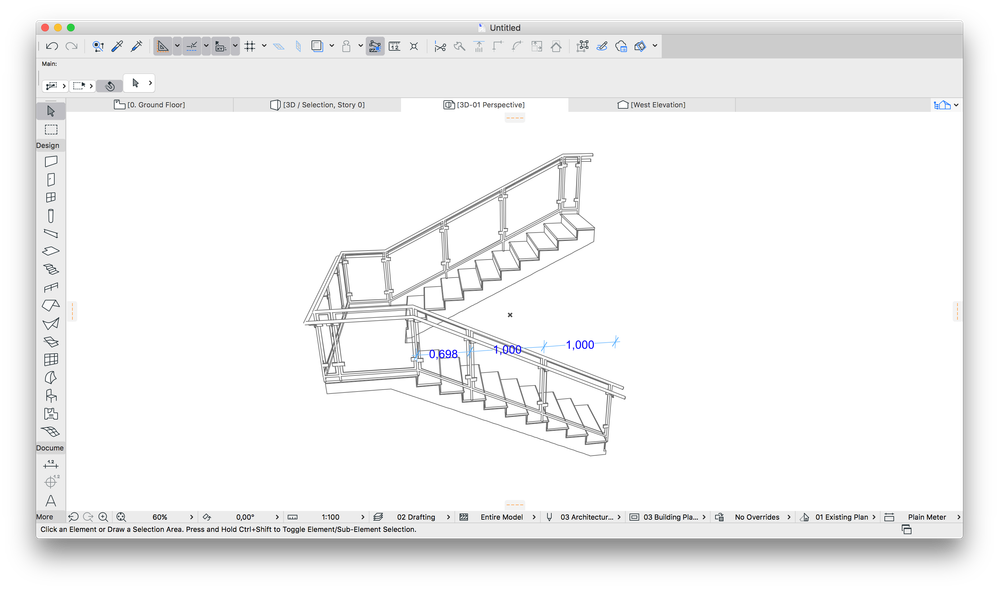
Task: Select the Level Dimension tool
Action: (51, 482)
